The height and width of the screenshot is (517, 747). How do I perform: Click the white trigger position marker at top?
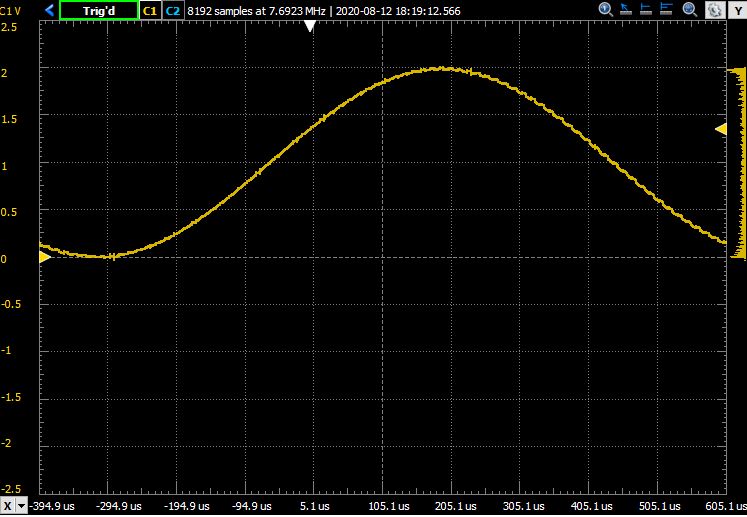click(310, 26)
